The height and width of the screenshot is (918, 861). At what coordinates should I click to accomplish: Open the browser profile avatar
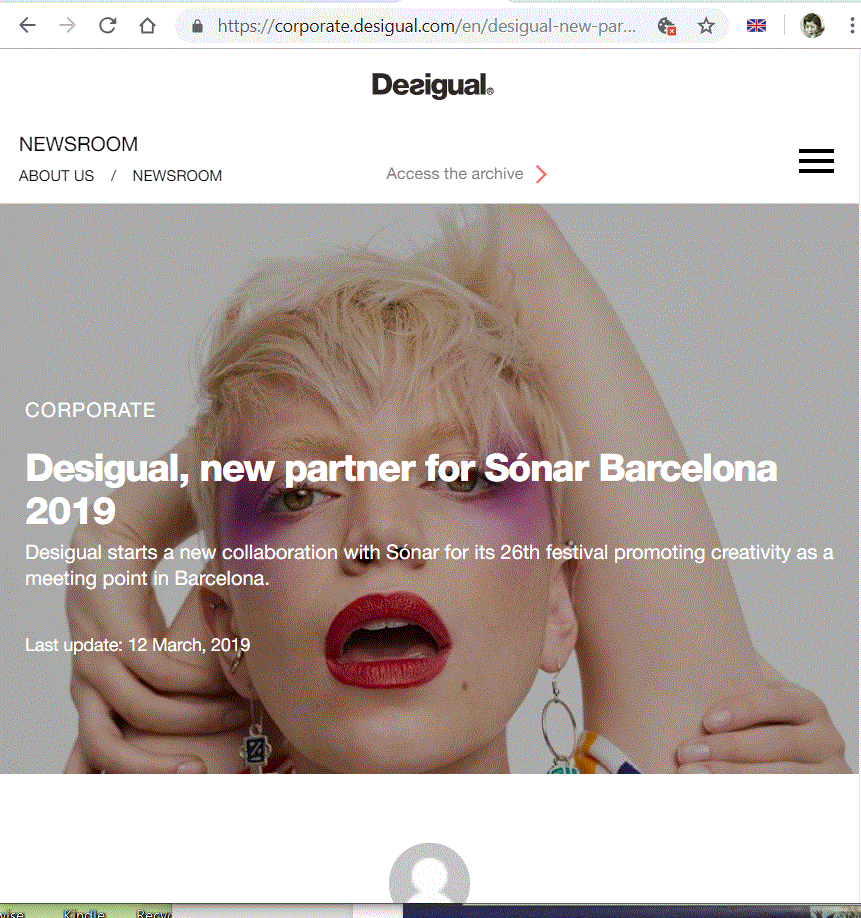(x=812, y=26)
